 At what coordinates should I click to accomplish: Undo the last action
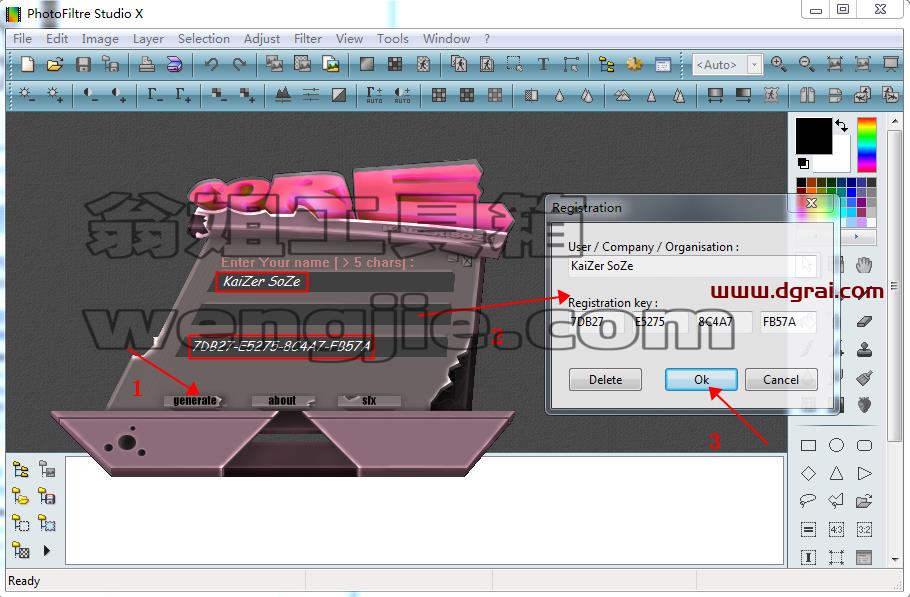tap(211, 64)
